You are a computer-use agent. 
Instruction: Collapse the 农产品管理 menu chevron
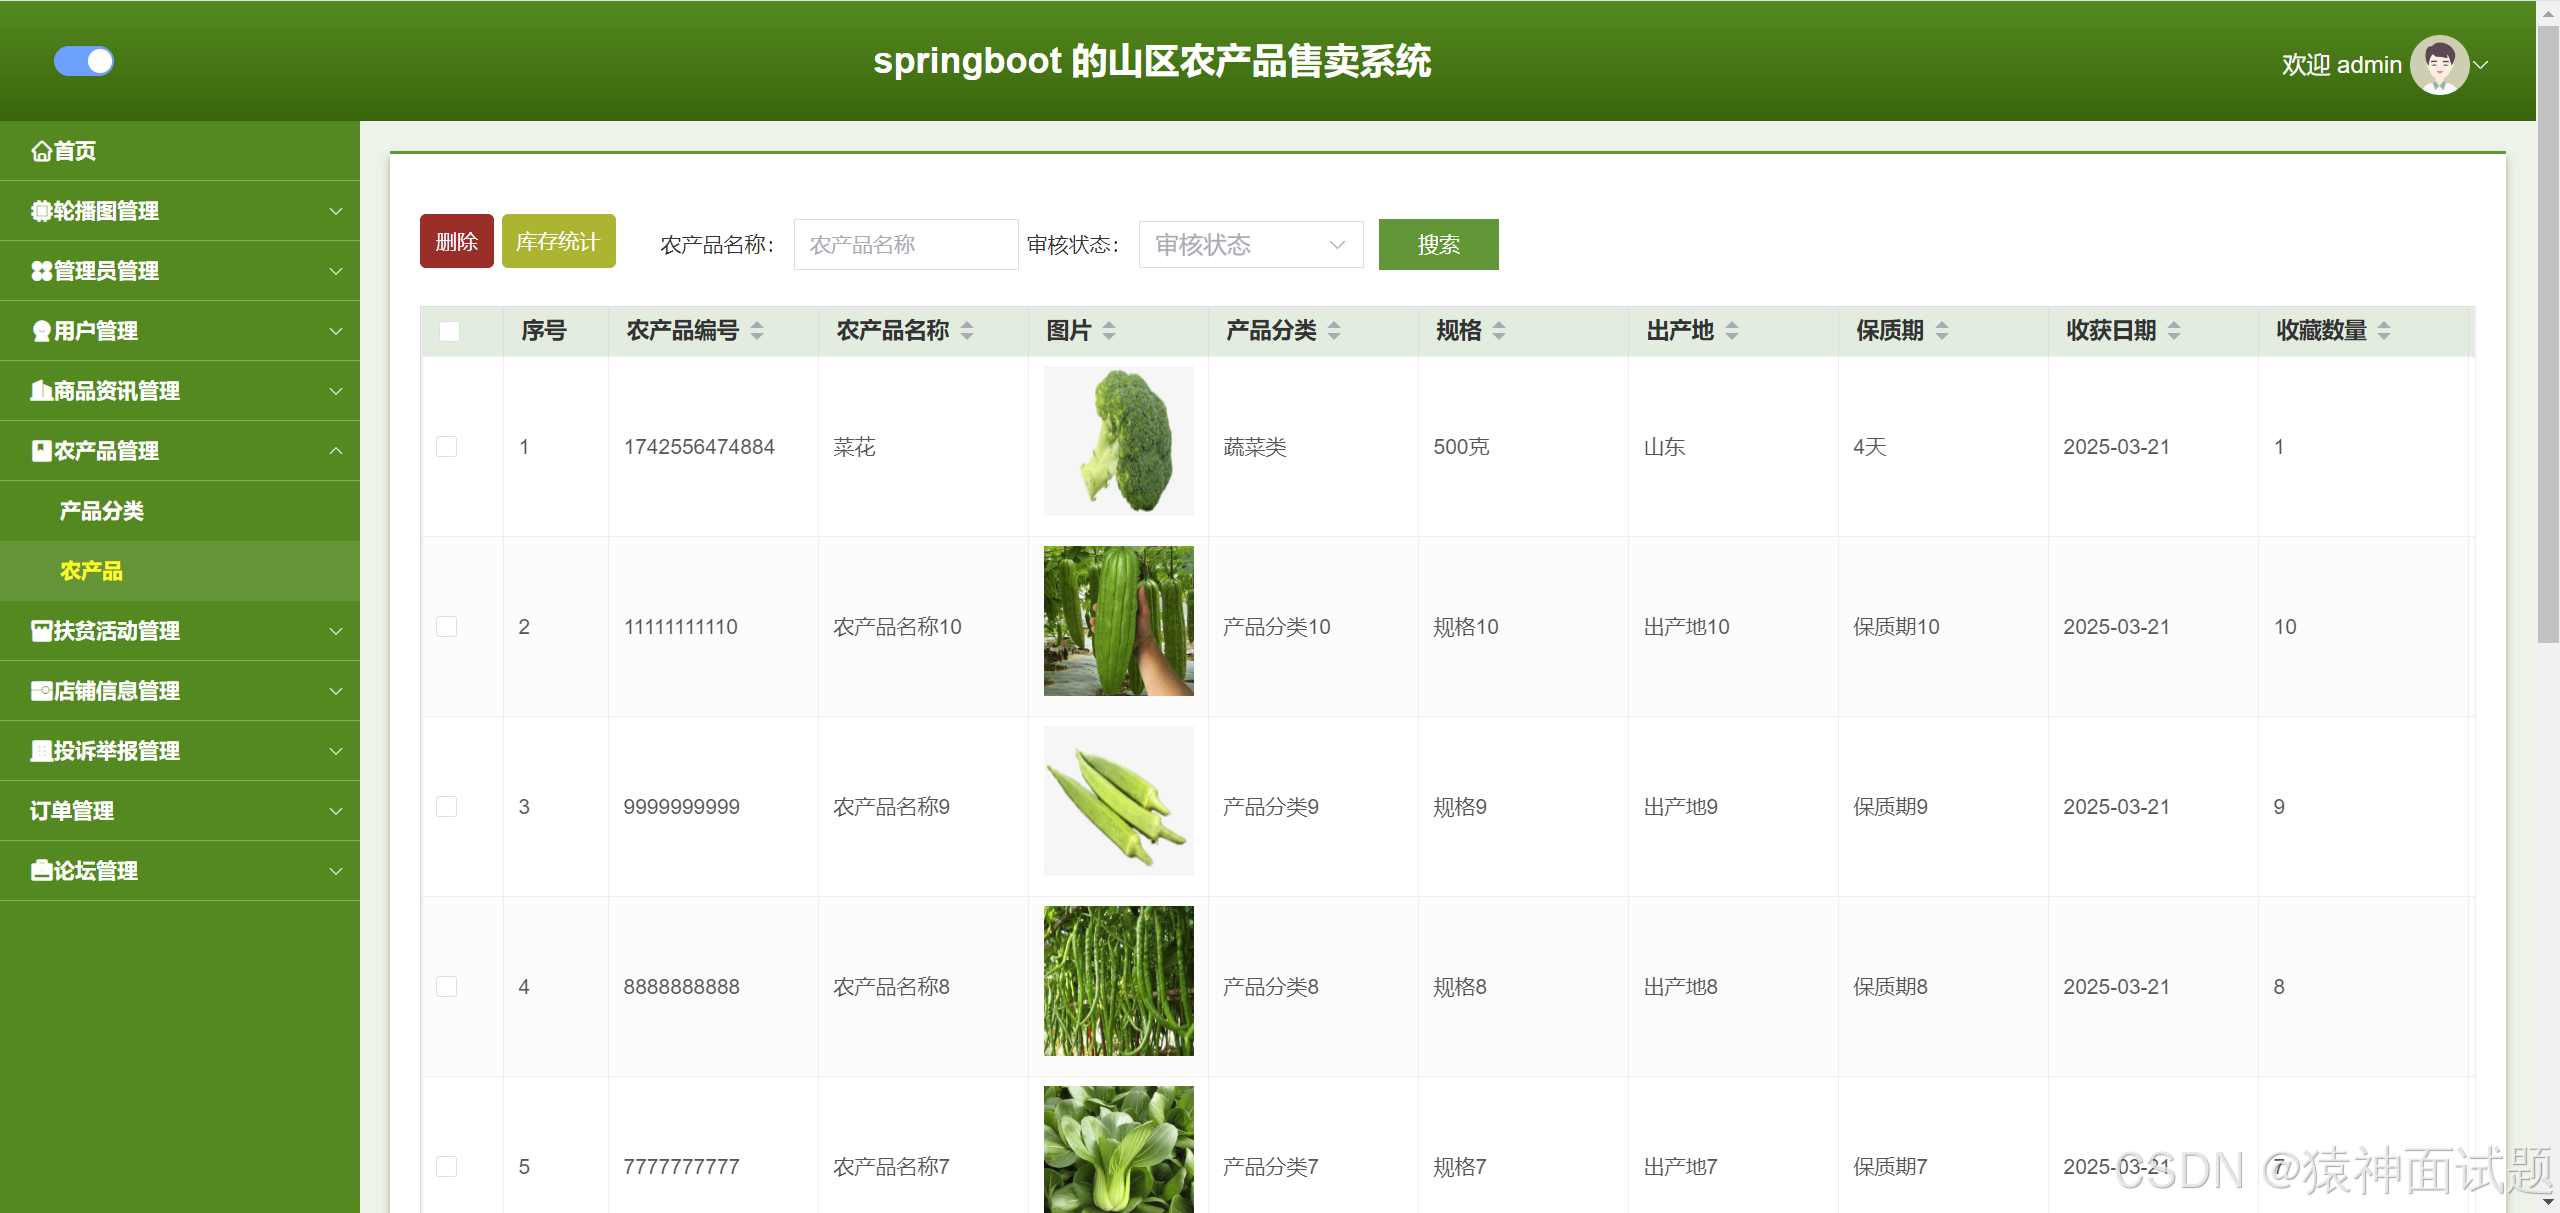336,451
